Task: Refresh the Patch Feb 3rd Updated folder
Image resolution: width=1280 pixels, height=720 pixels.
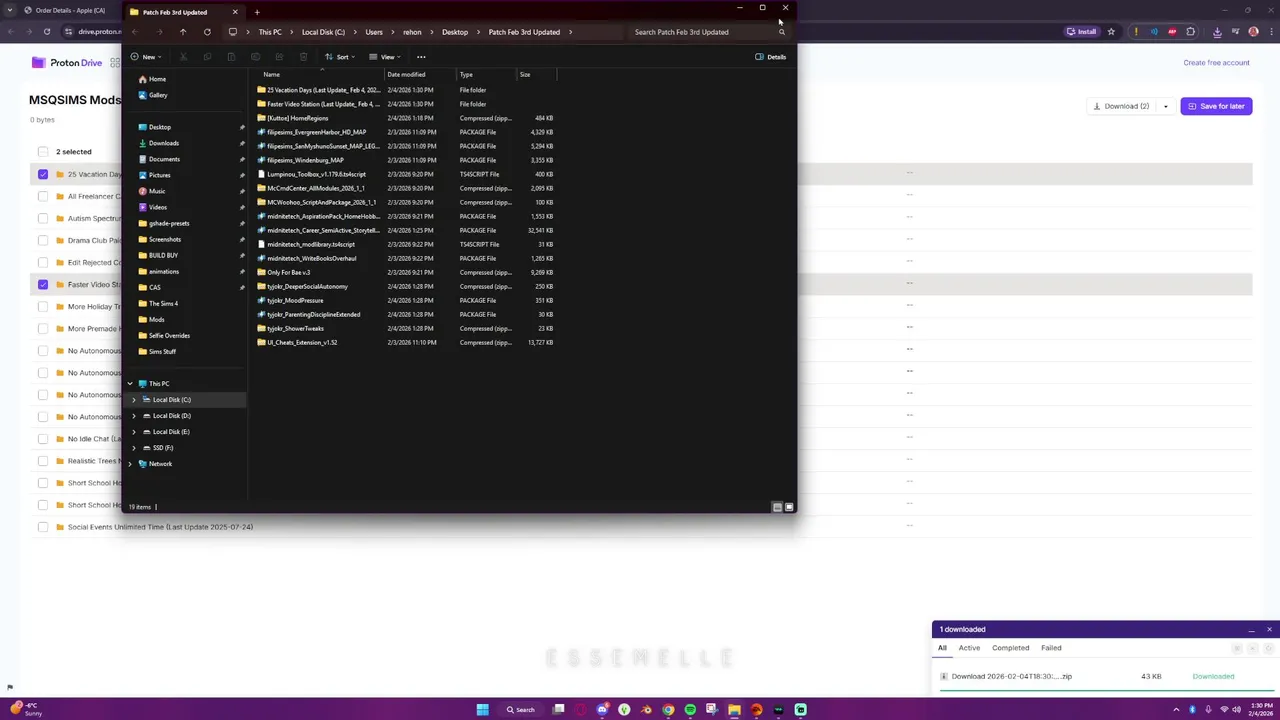Action: (x=207, y=32)
